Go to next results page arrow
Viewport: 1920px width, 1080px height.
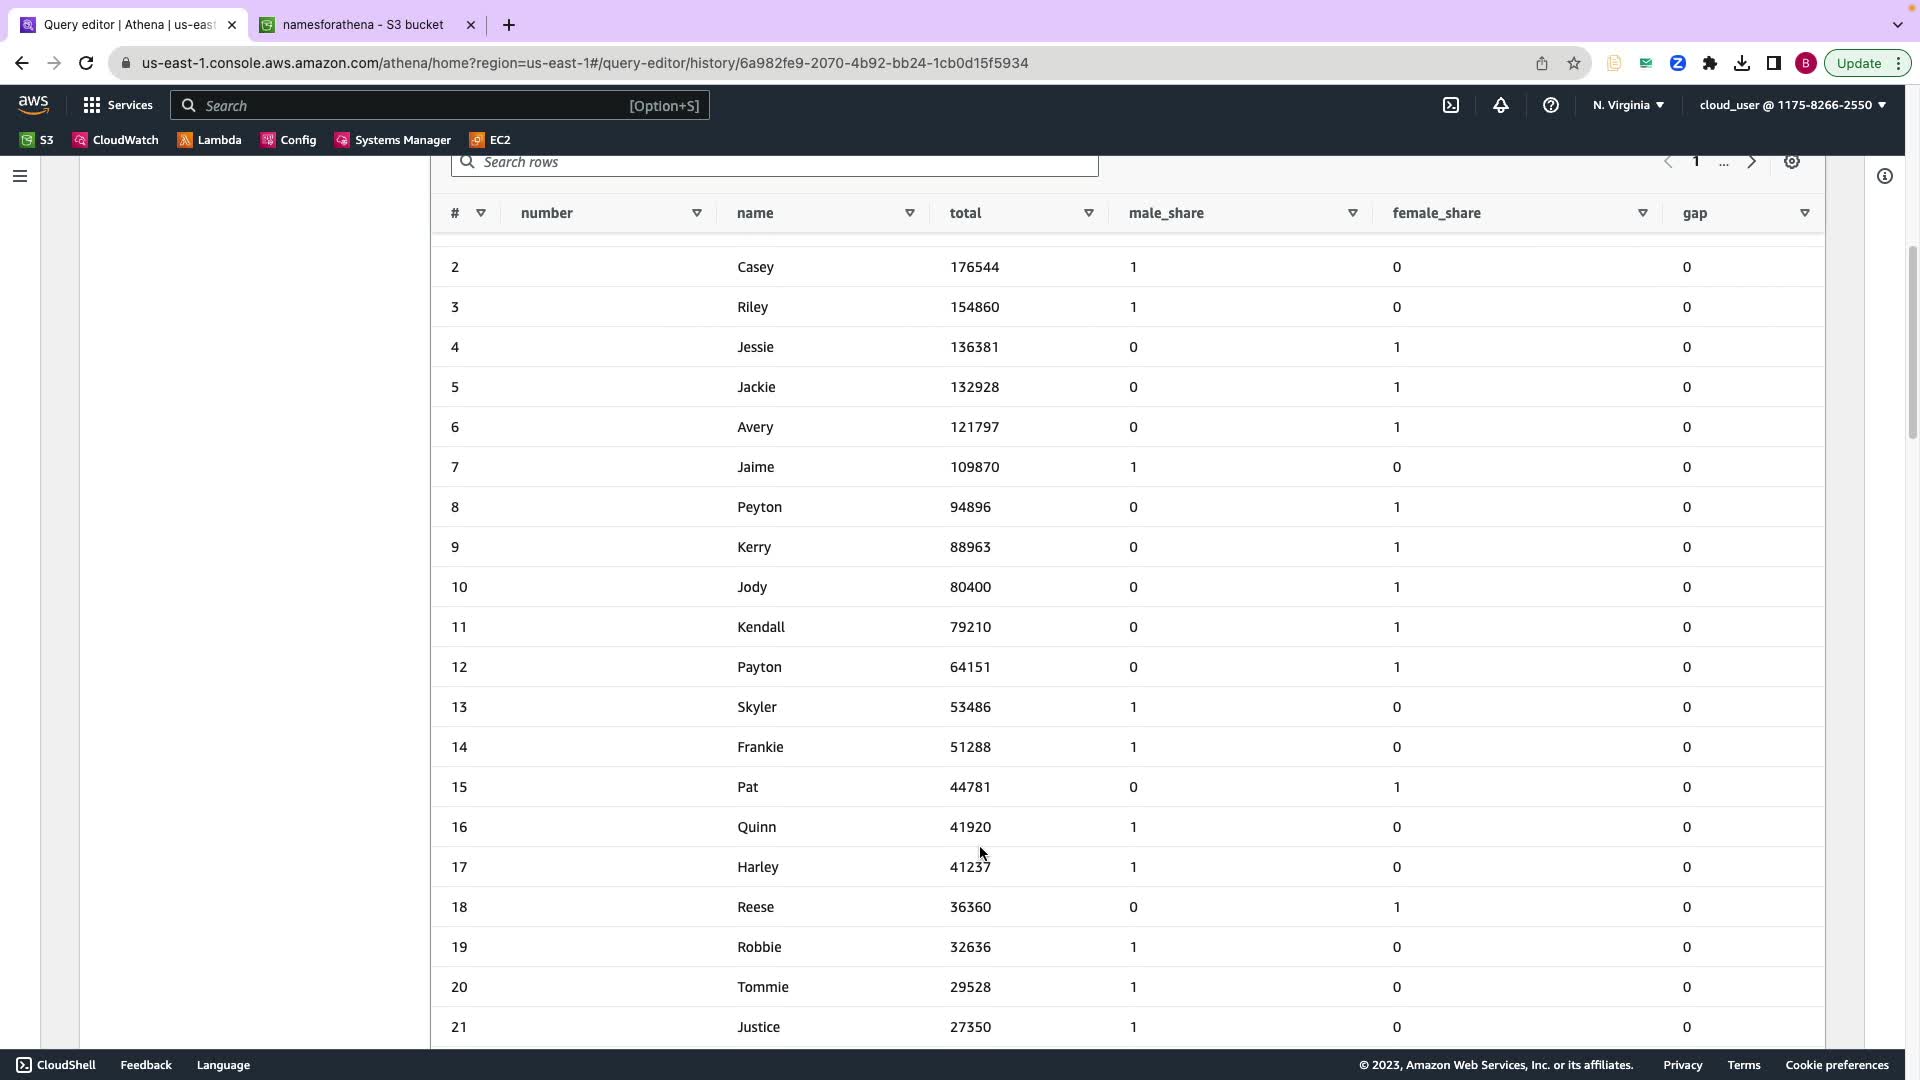point(1752,162)
